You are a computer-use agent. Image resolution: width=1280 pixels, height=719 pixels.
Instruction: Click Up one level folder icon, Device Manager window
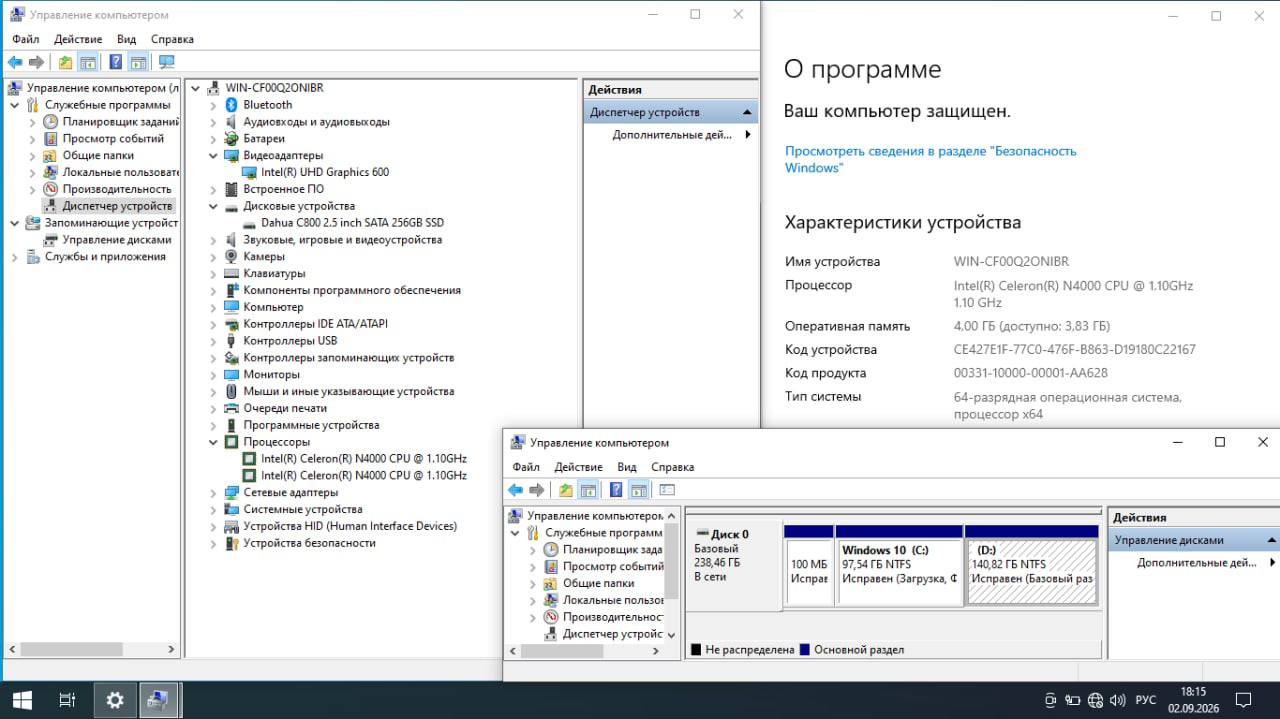point(65,62)
